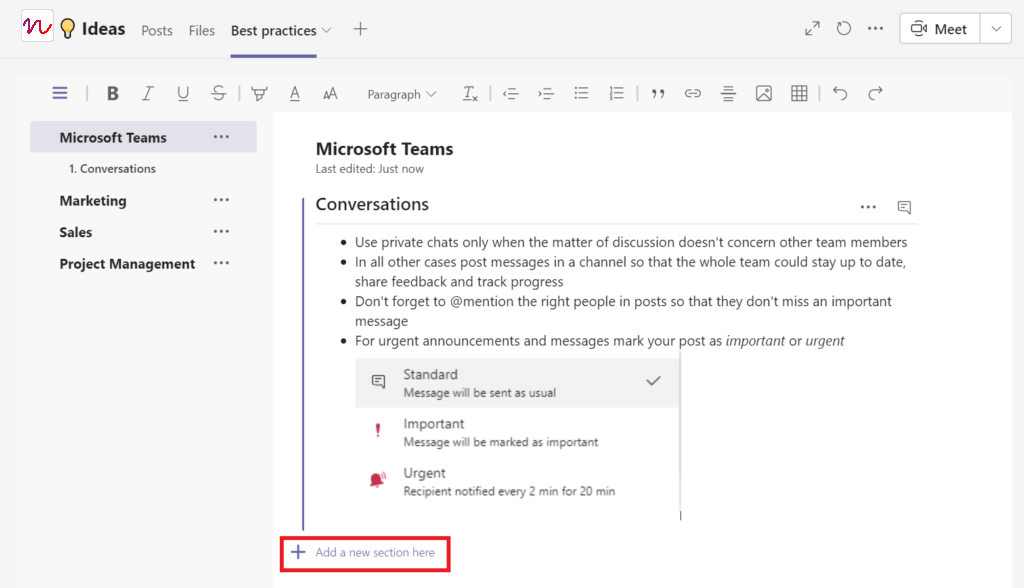Open options for Sales page
This screenshot has height=588, width=1024.
pos(221,231)
